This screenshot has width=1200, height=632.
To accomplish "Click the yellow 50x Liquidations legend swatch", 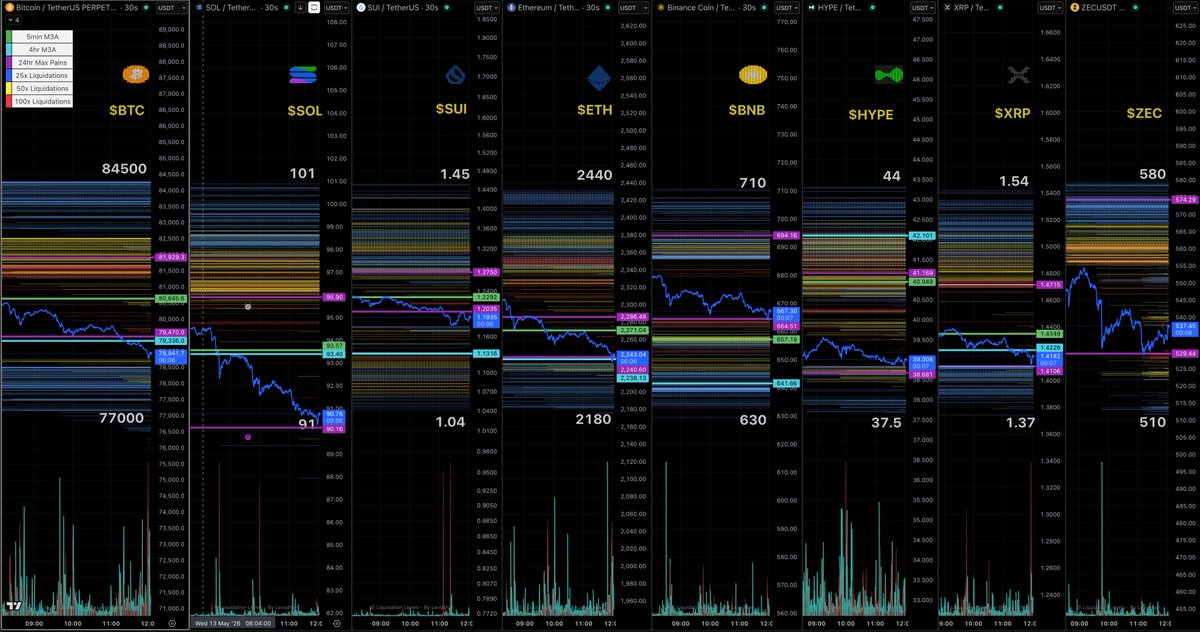I will (9, 88).
